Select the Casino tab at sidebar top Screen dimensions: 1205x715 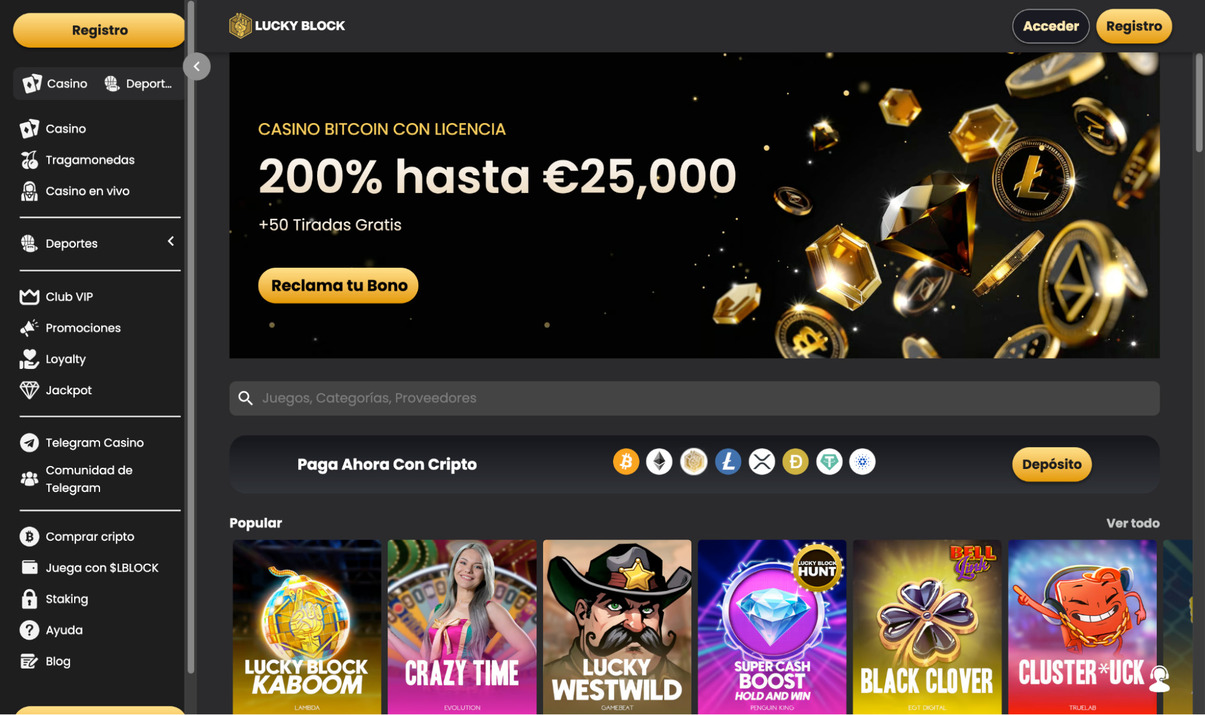click(55, 84)
